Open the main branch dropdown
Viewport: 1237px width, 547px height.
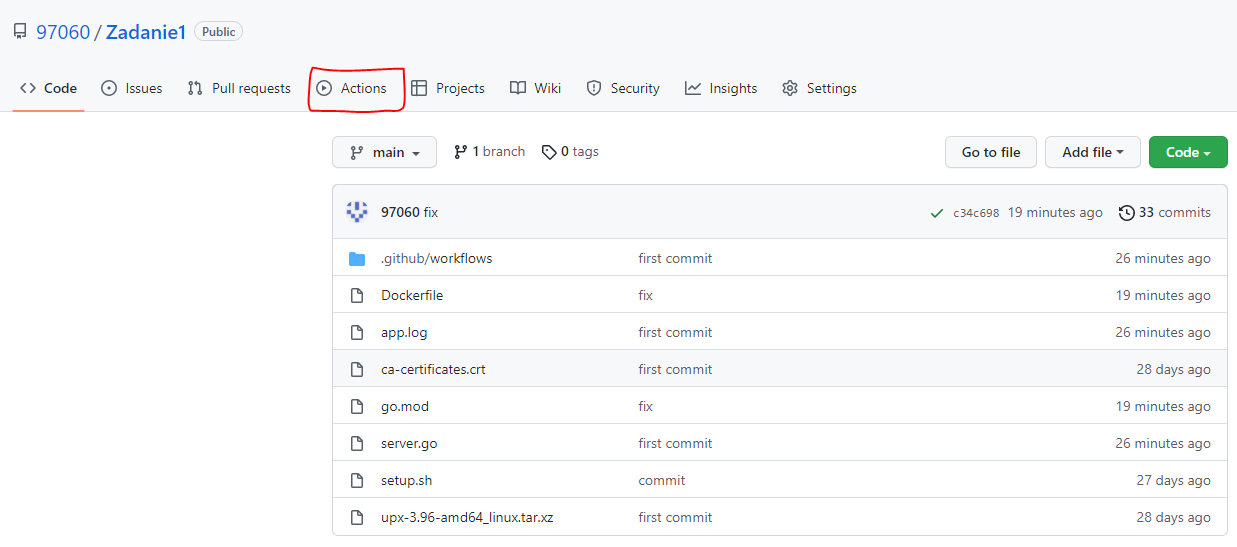384,152
